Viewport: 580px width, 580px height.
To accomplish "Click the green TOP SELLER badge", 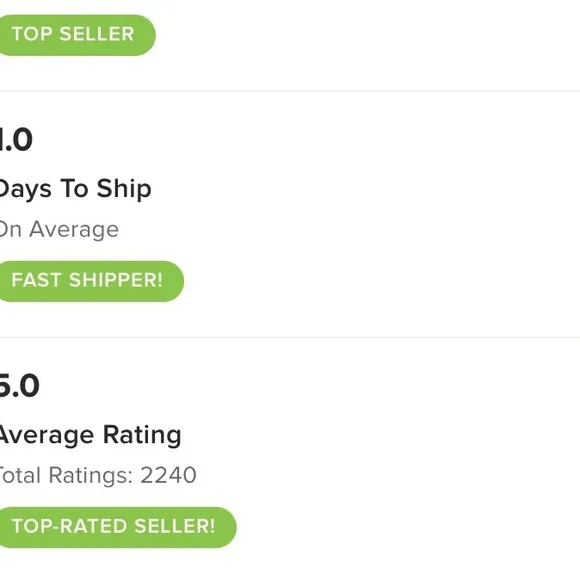I will pos(76,35).
